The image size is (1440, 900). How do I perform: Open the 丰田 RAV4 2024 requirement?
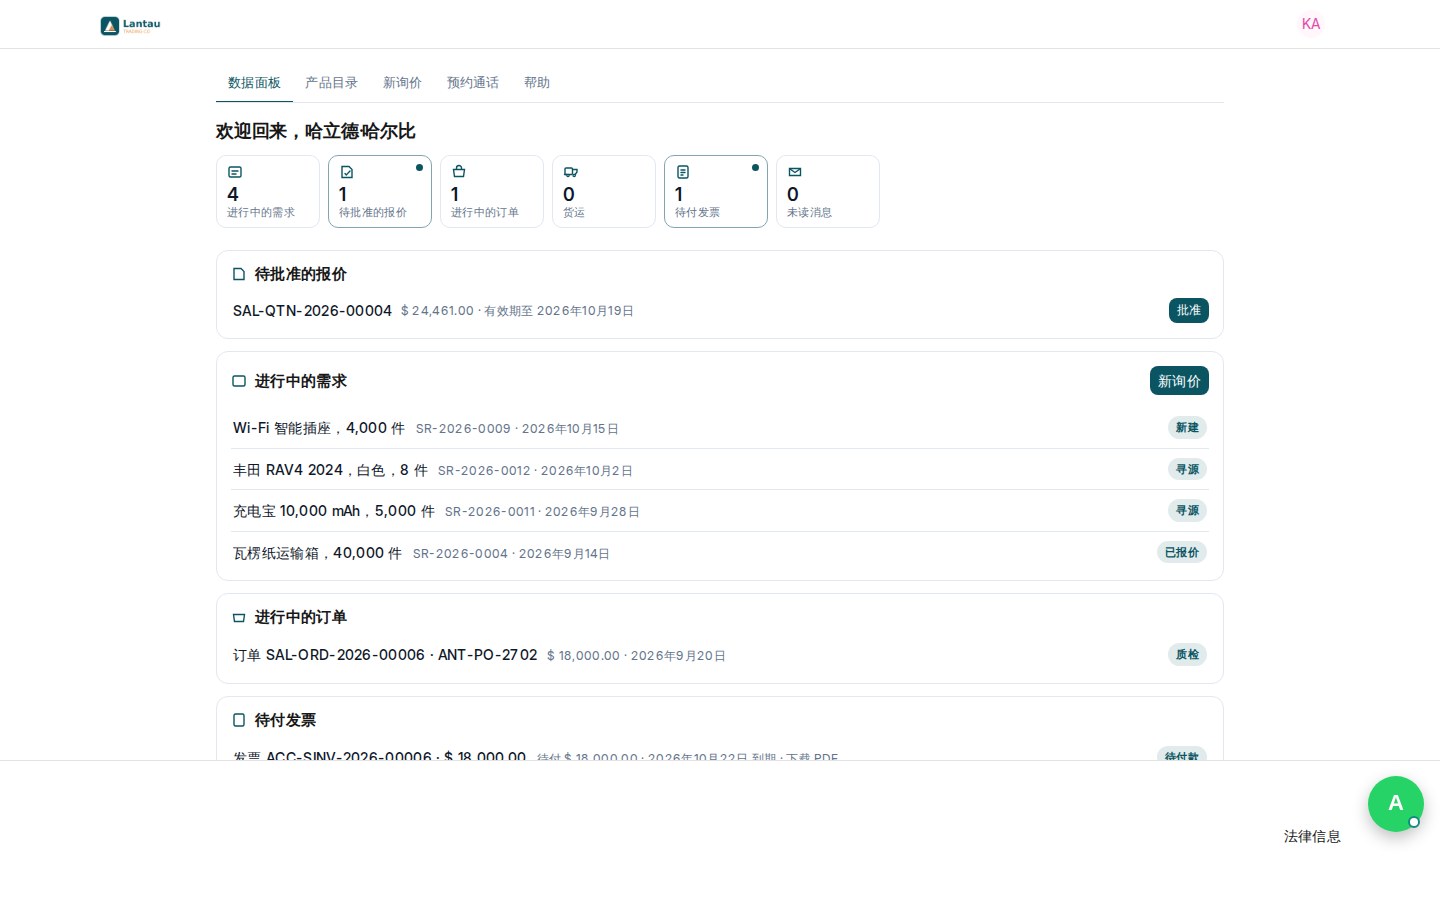pos(720,470)
